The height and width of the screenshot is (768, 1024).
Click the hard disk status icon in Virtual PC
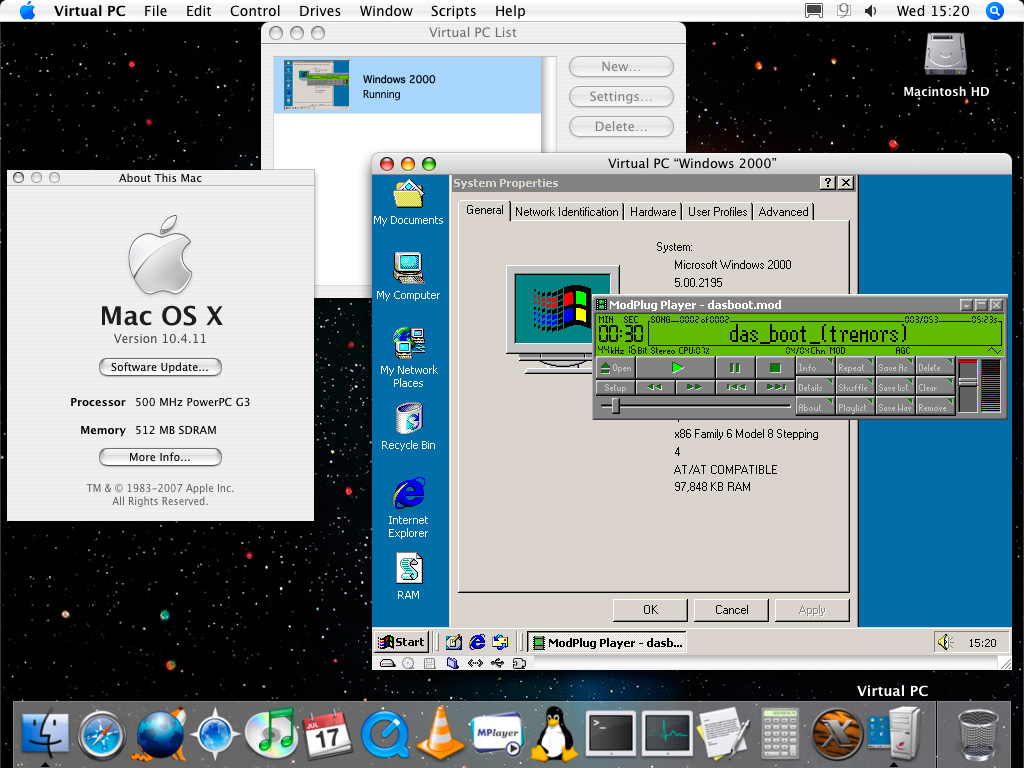(x=387, y=664)
